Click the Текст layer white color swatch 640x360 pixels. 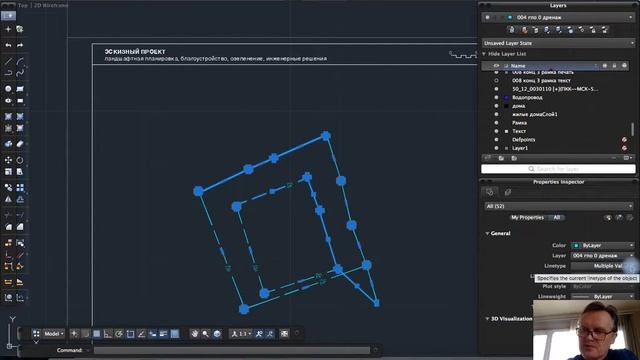coord(507,131)
